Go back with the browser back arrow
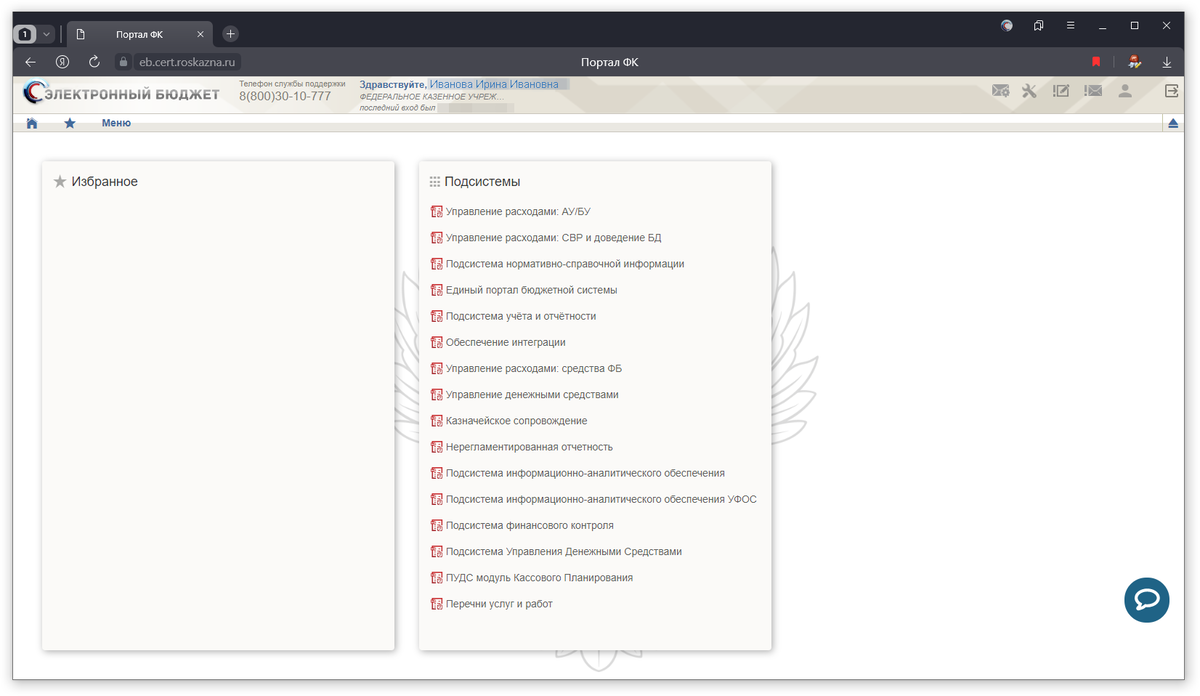 pyautogui.click(x=30, y=62)
